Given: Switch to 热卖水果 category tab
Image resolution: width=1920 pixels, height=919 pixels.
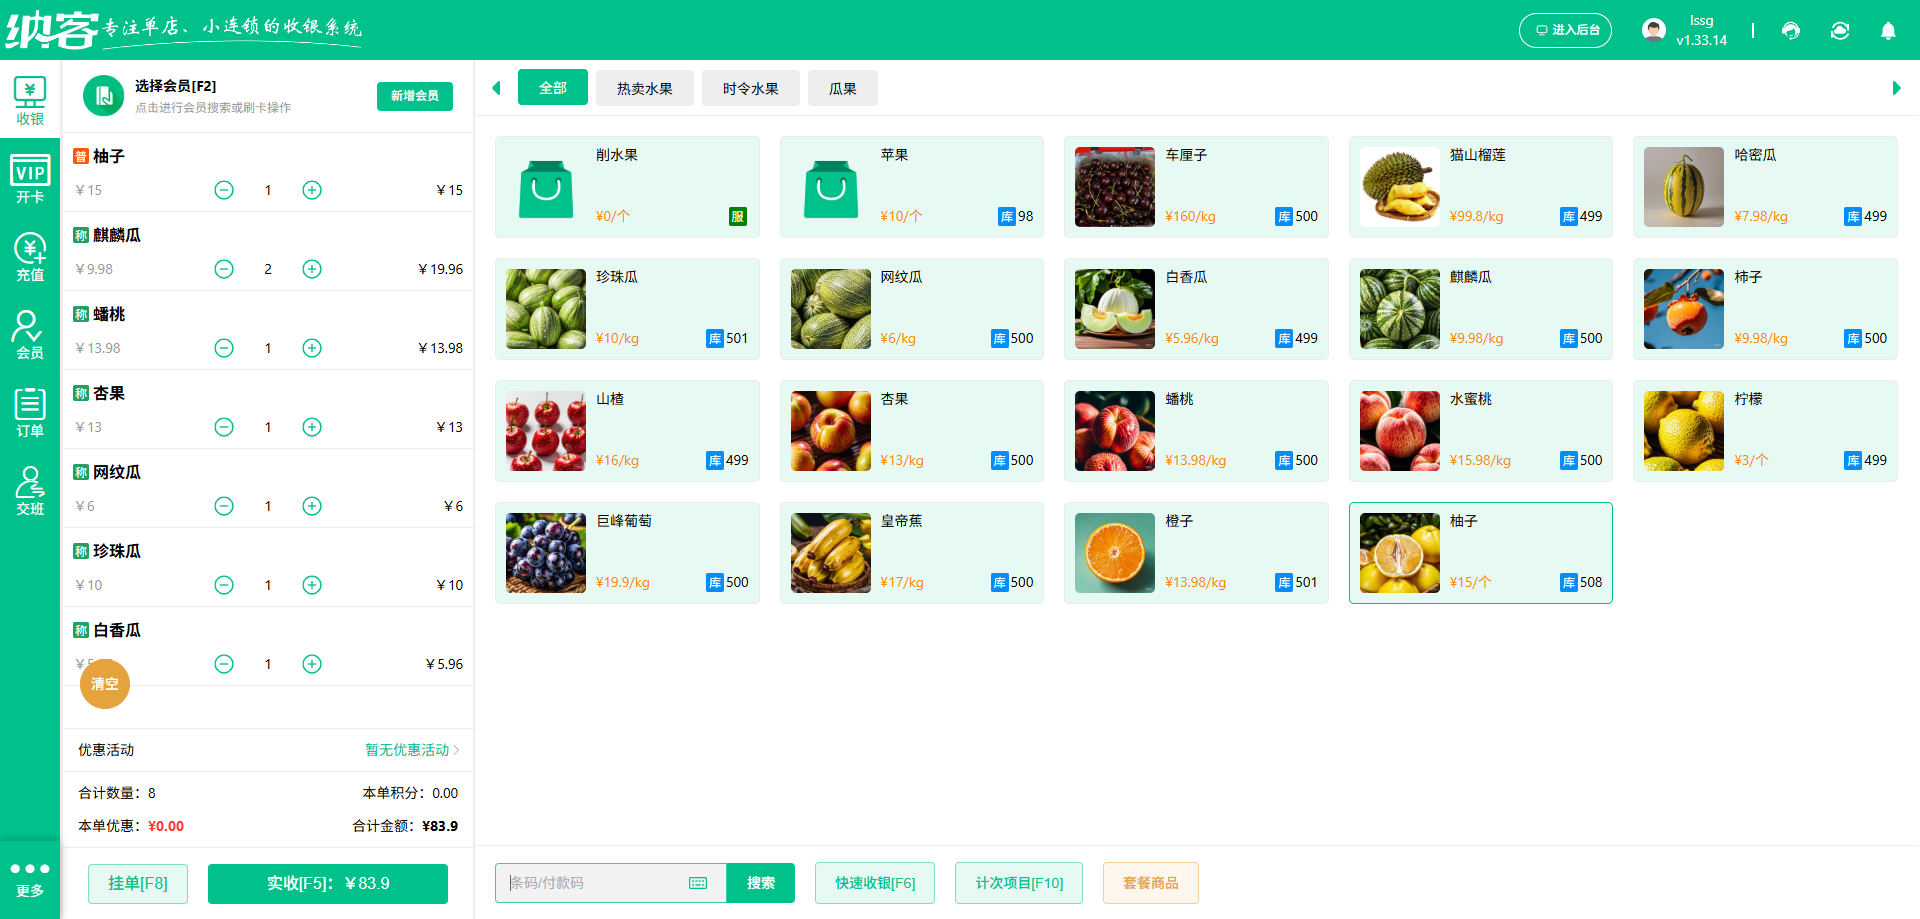Looking at the screenshot, I should coord(644,89).
